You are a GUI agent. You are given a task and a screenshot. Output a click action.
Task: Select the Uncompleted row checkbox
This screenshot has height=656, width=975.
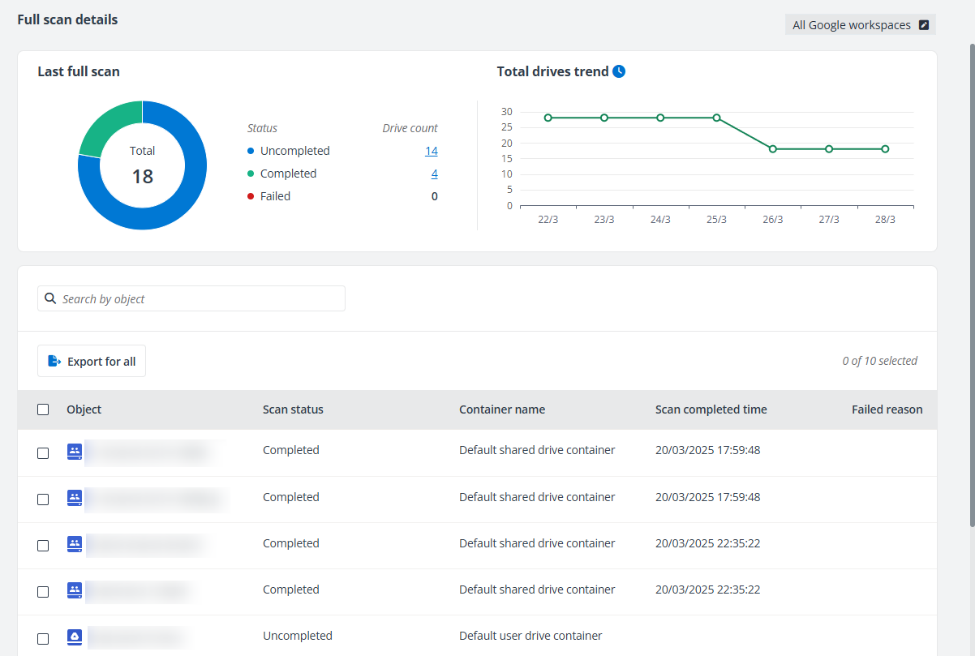[x=43, y=638]
